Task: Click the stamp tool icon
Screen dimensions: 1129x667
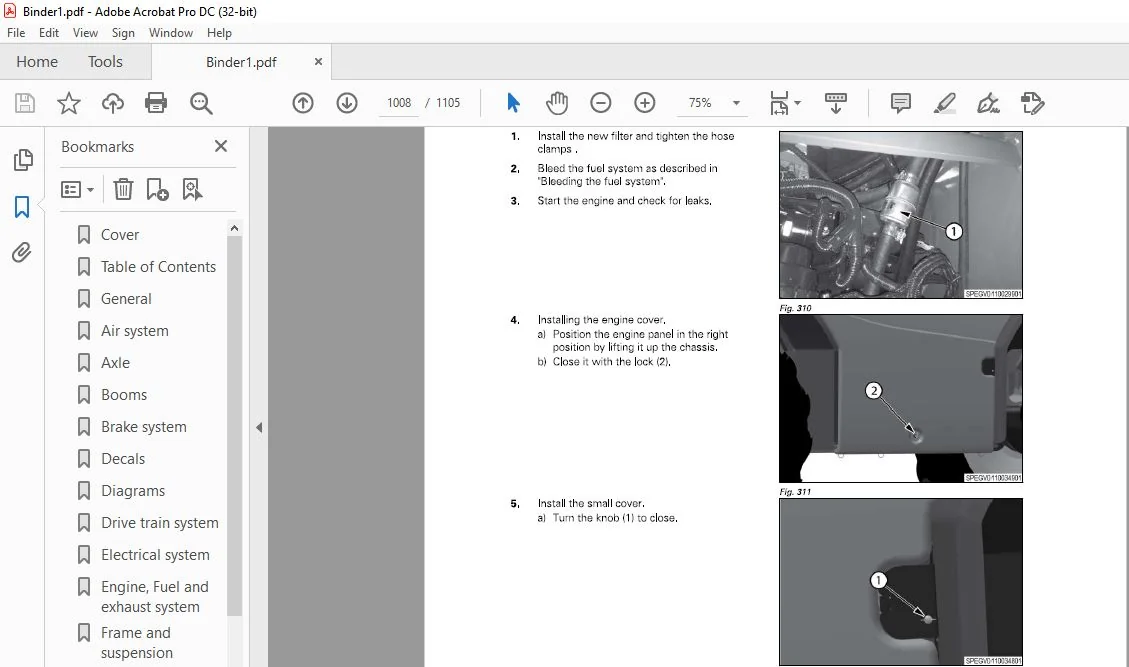Action: 1033,103
